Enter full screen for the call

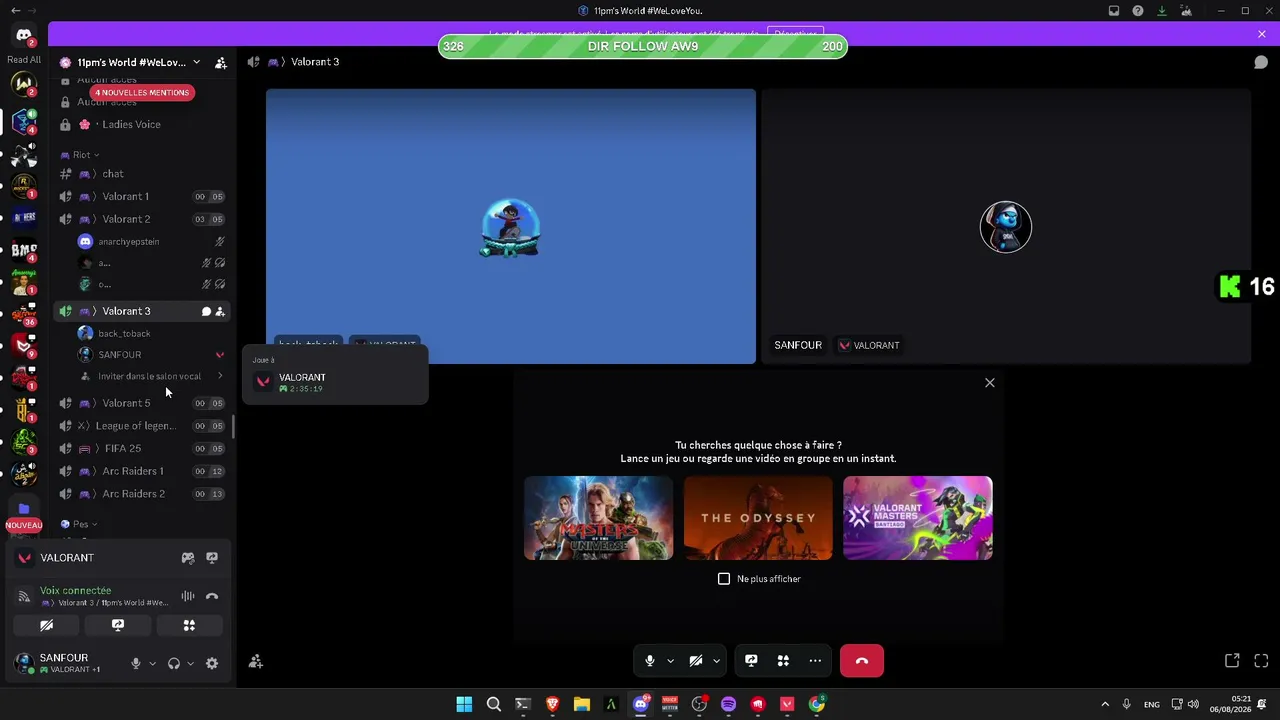(1261, 661)
